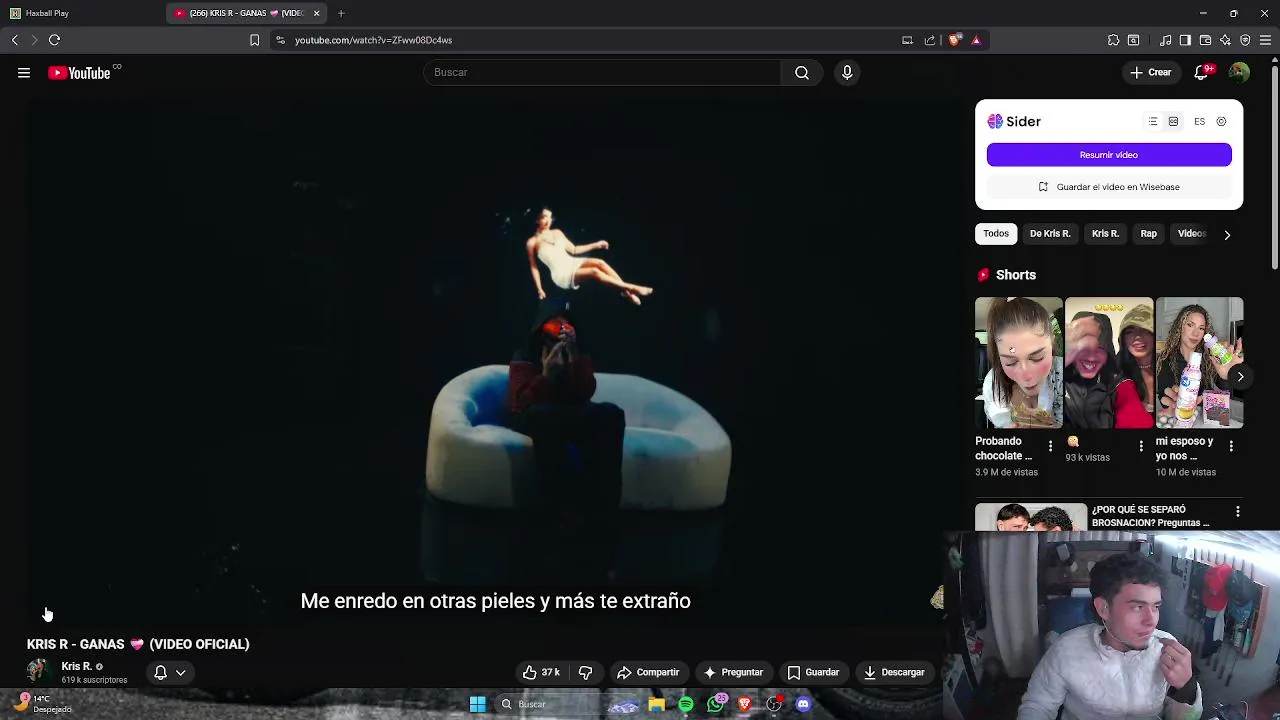
Task: Open the Windows Start menu
Action: click(x=478, y=705)
